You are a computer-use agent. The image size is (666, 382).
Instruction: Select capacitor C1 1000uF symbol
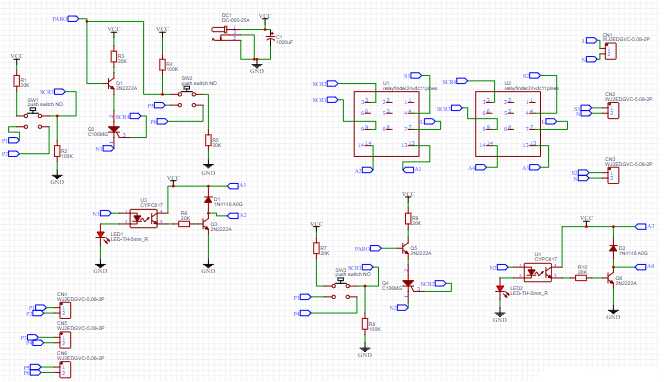point(270,38)
